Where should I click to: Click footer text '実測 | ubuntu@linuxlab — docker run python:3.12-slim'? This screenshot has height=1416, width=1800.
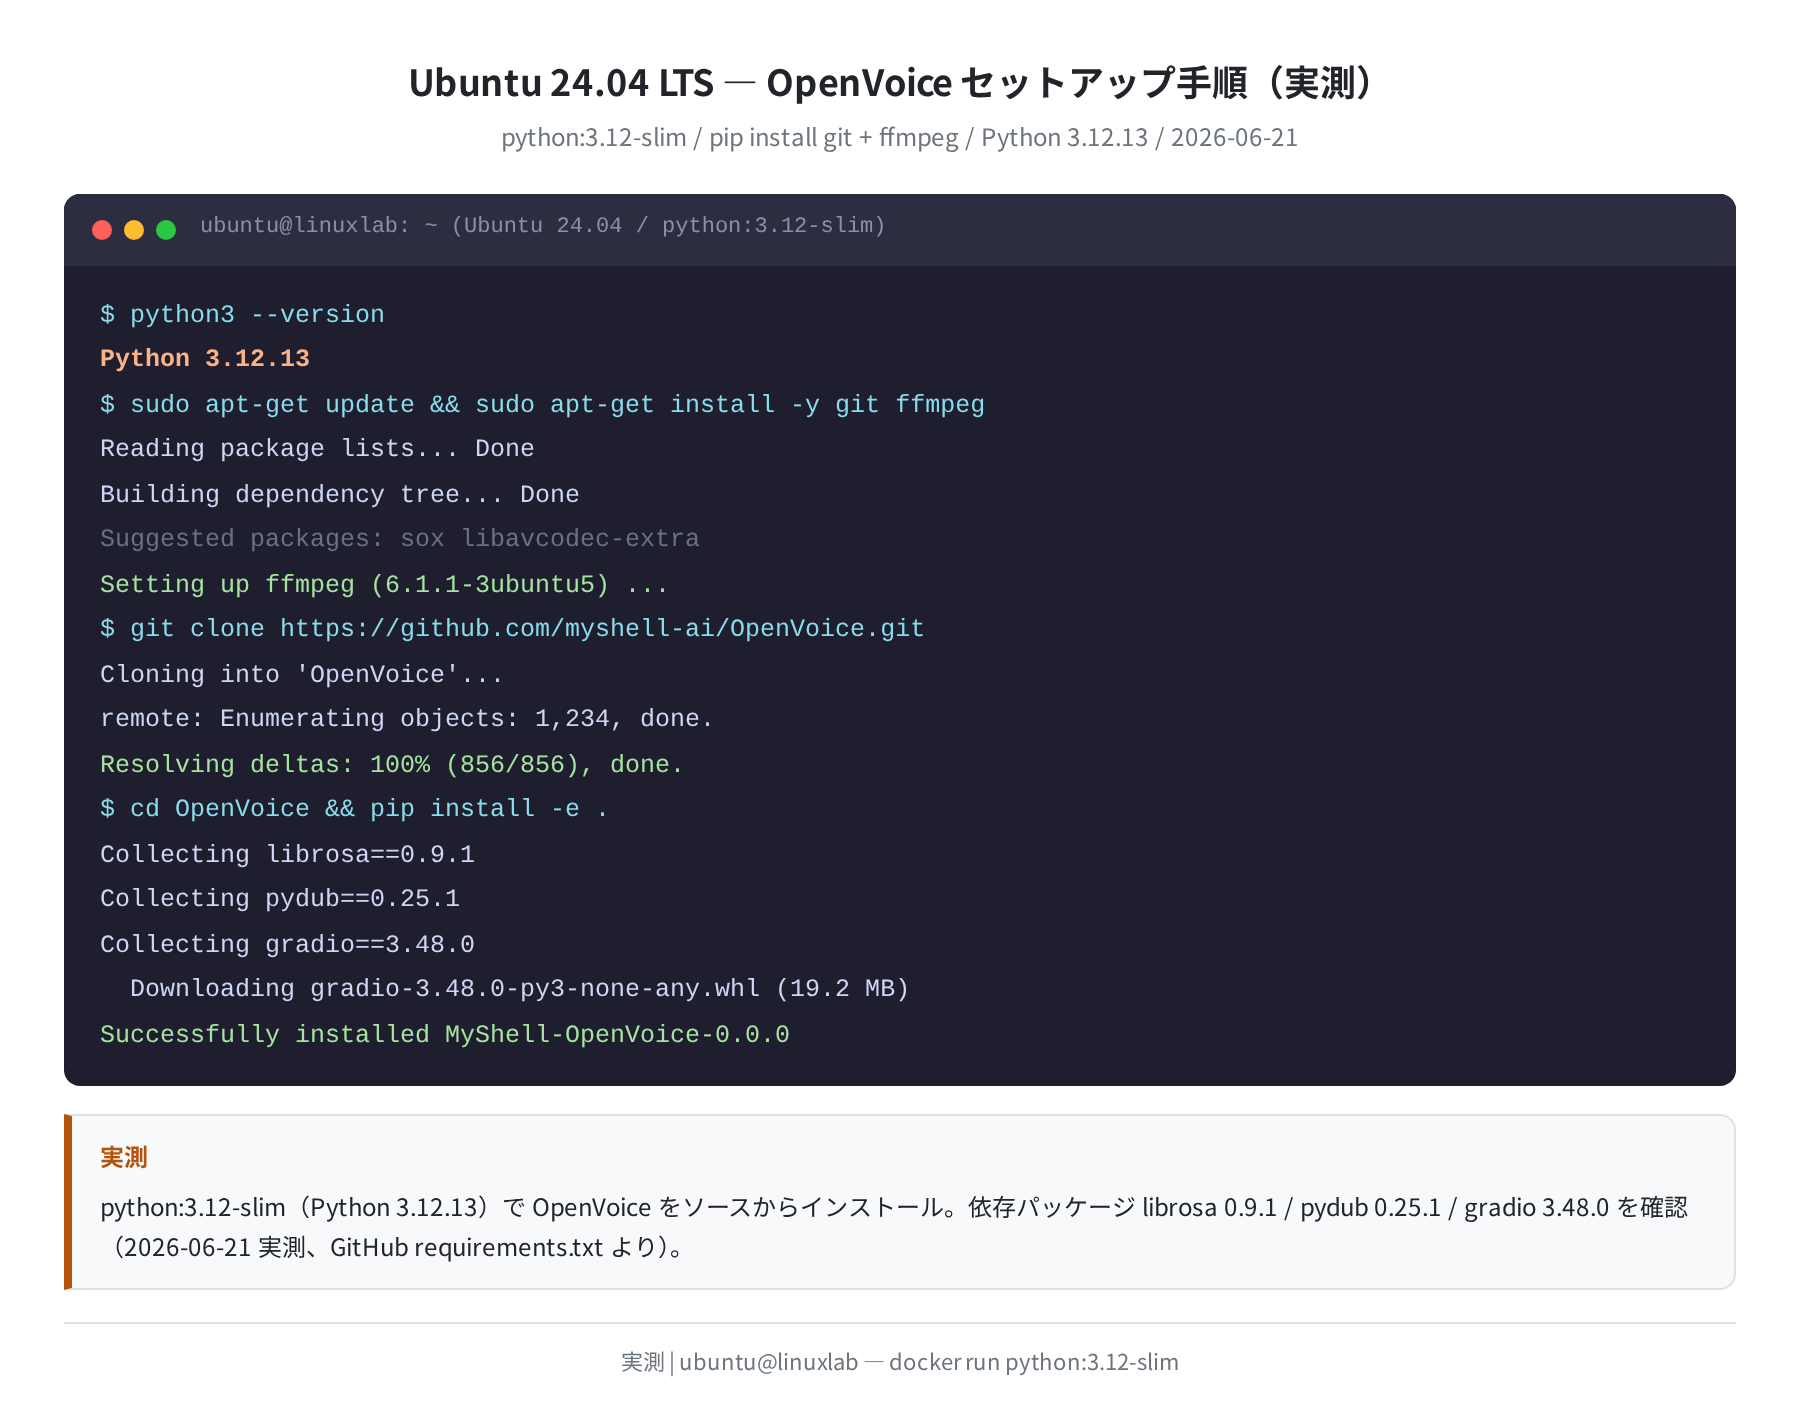click(900, 1362)
